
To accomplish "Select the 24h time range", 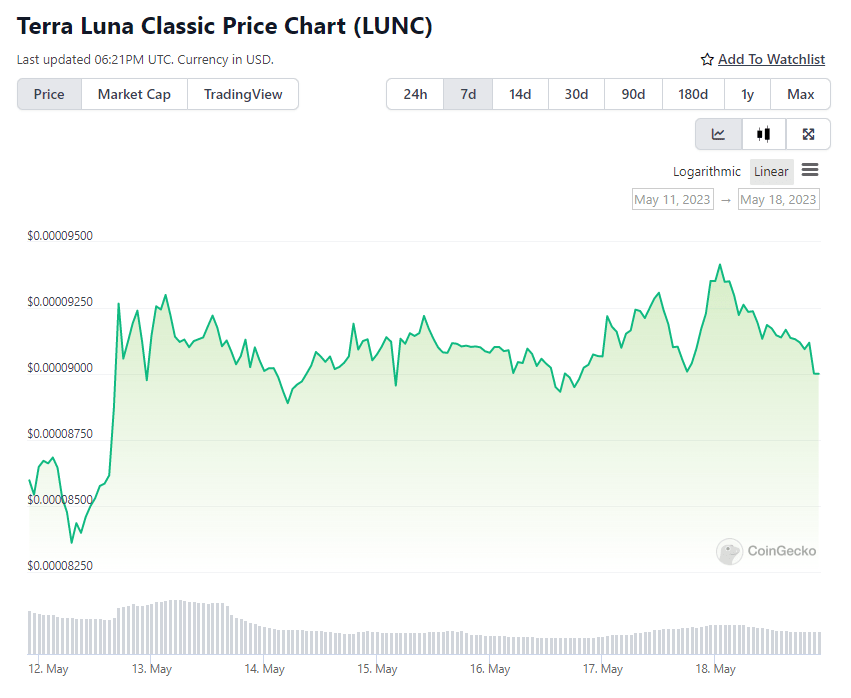I will (415, 94).
